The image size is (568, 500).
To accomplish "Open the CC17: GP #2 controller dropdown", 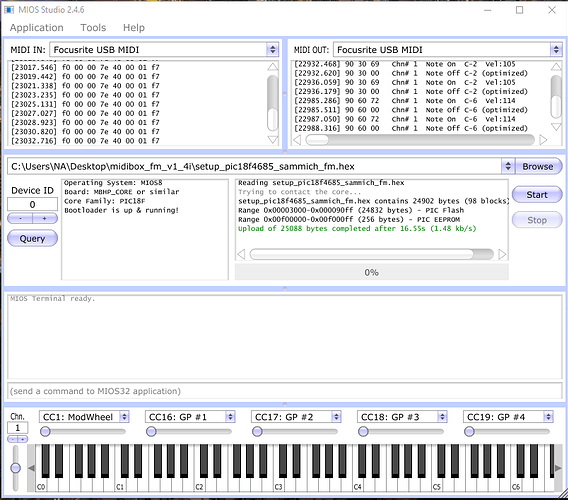I will [336, 417].
